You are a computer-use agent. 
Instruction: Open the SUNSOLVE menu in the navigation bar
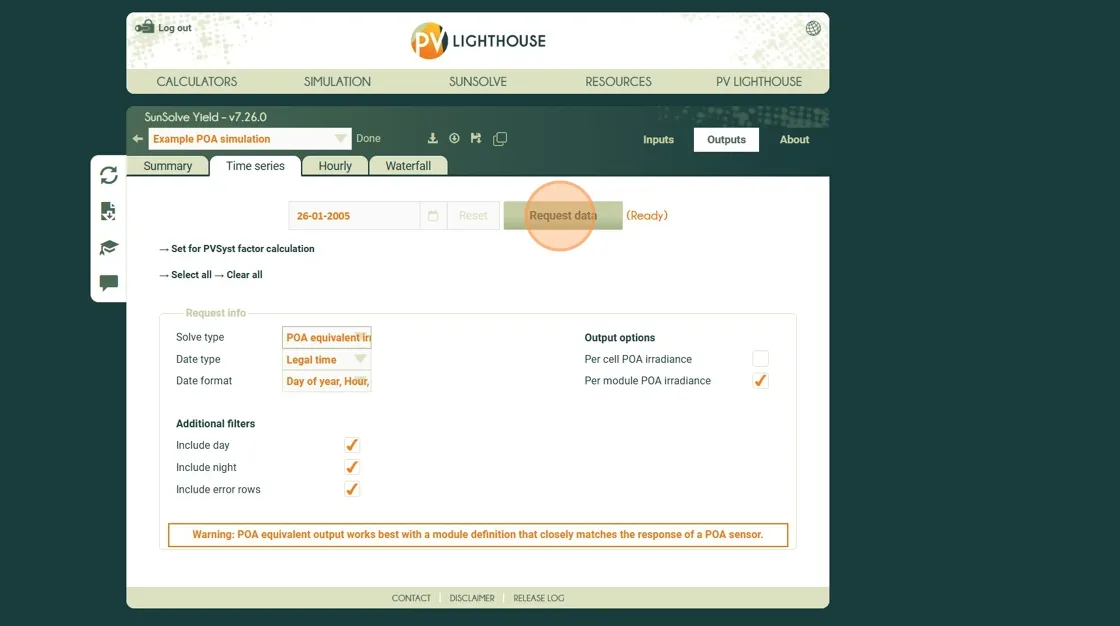click(478, 81)
